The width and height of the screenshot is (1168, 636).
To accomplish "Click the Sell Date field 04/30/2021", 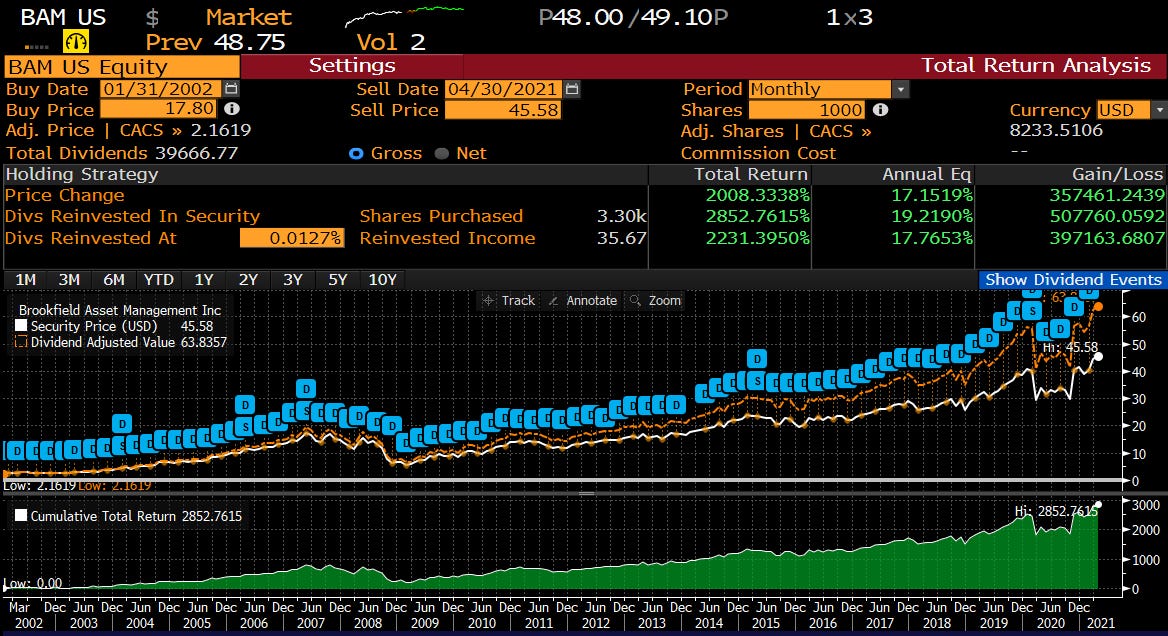I will [x=503, y=89].
